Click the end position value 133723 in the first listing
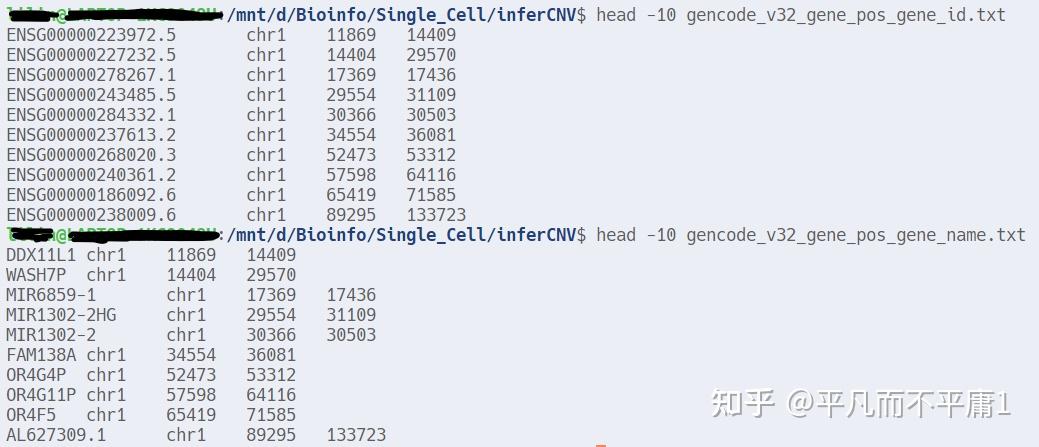1039x447 pixels. click(436, 215)
